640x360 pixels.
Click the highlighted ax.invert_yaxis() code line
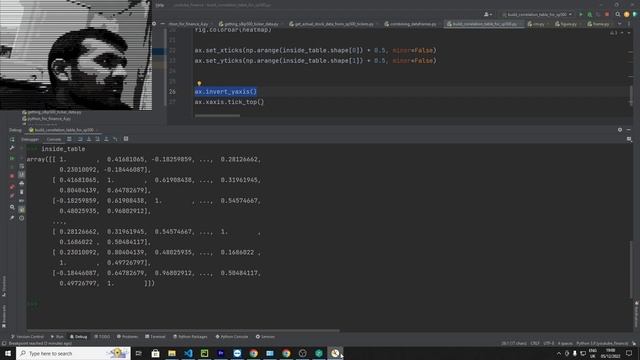(226, 91)
